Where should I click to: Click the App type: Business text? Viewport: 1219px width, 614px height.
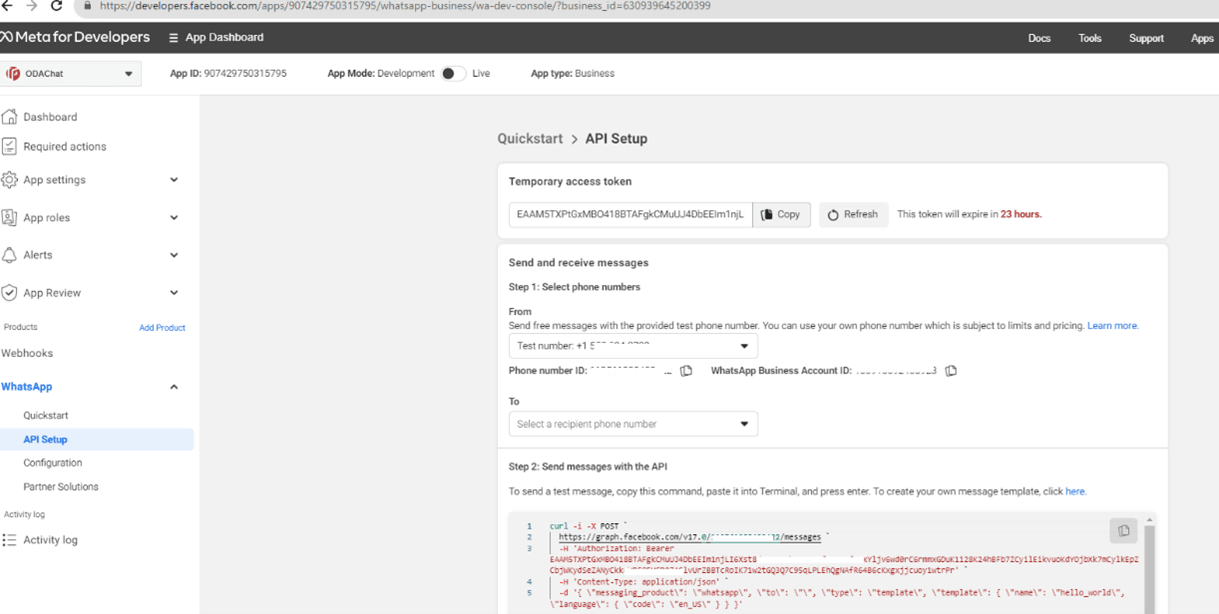click(x=573, y=74)
